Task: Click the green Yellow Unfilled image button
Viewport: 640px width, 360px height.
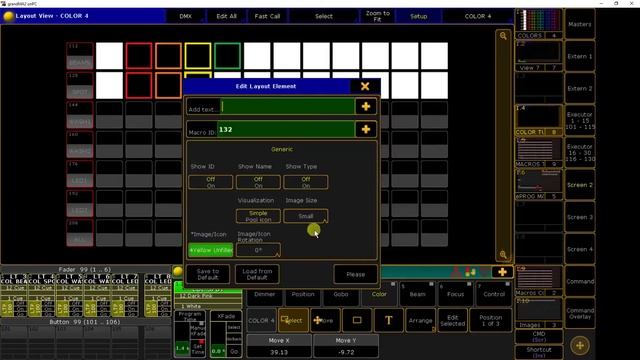Action: click(211, 250)
